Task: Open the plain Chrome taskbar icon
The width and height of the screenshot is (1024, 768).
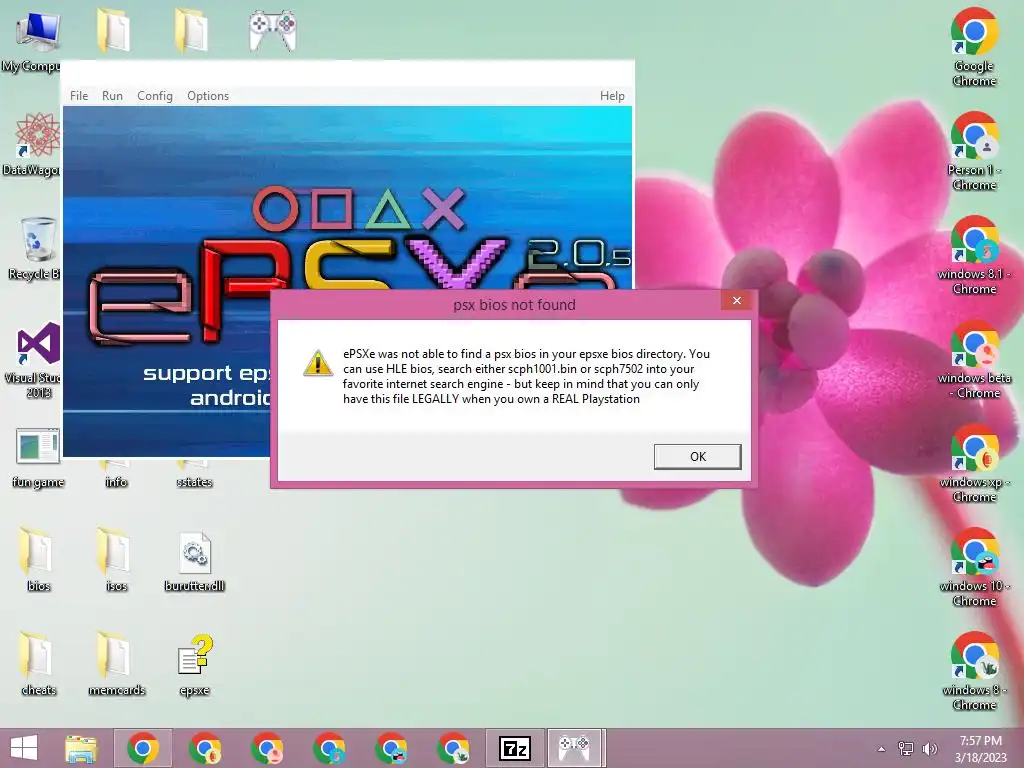Action: [143, 748]
